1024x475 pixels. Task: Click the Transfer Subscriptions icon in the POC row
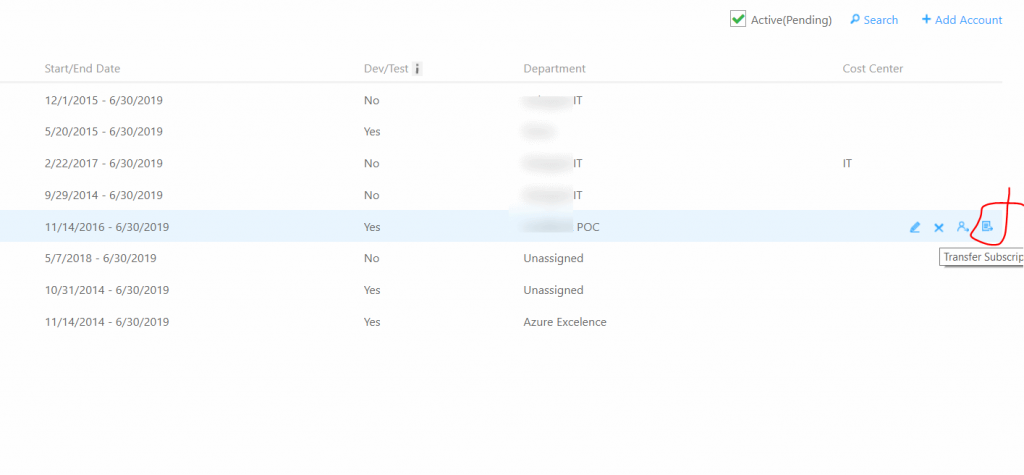pos(987,227)
